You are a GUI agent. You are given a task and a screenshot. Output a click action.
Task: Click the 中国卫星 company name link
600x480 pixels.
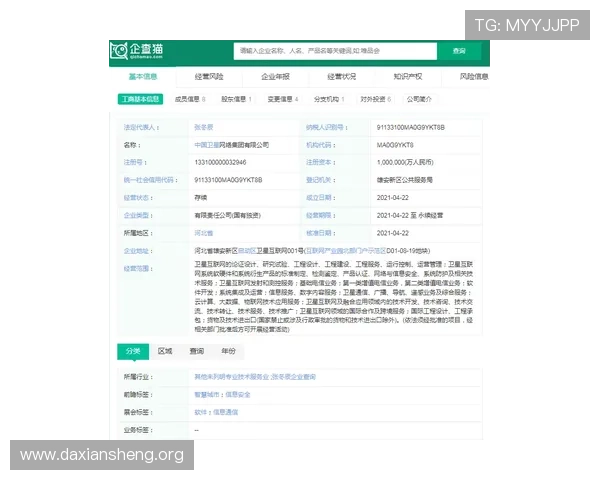click(207, 145)
